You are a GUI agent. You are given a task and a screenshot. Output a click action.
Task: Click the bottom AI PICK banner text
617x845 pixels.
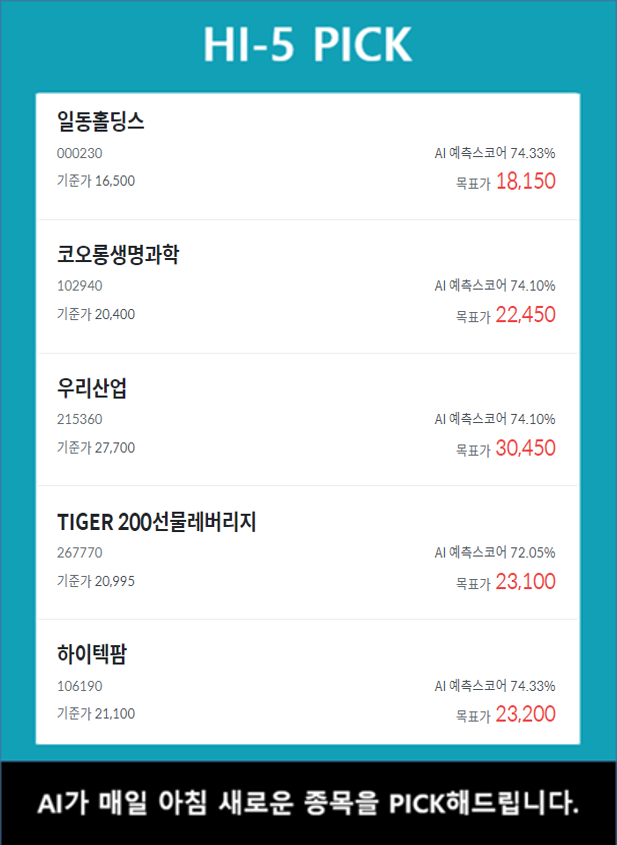(x=308, y=803)
